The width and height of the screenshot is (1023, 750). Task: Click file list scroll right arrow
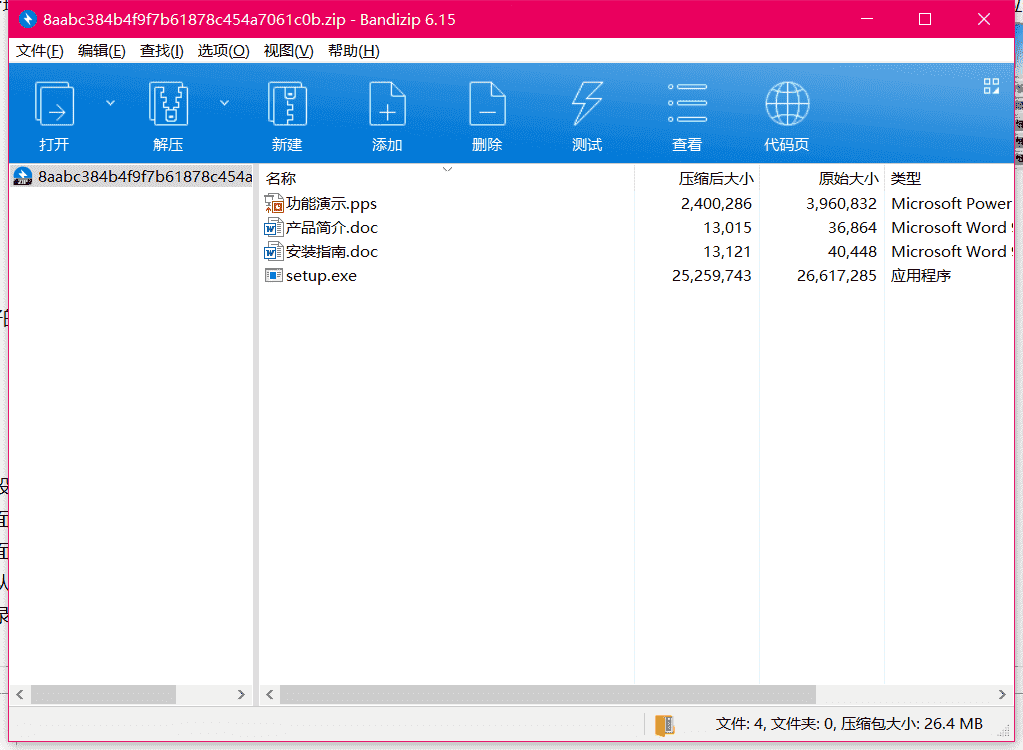click(x=1002, y=695)
